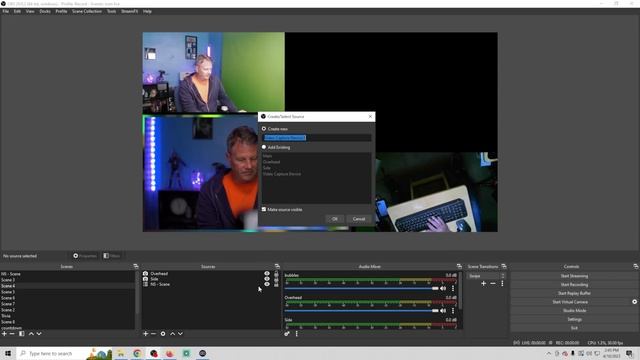
Task: Open the File menu
Action: click(x=6, y=11)
